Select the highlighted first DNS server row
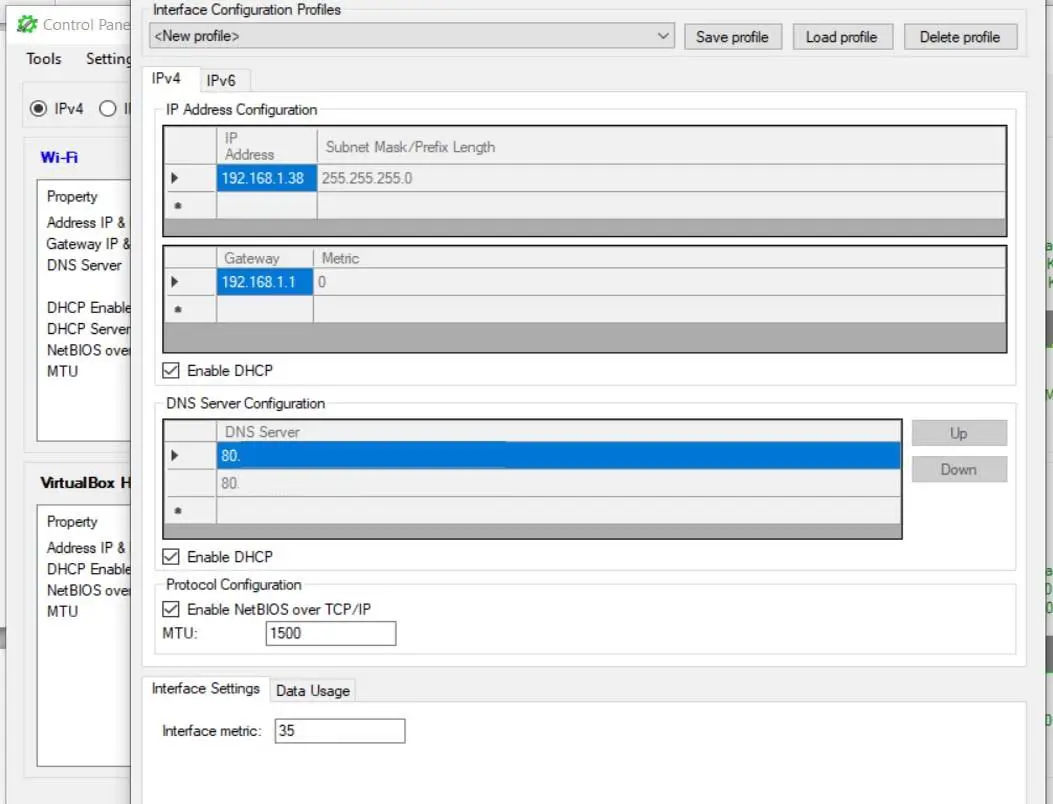1053x804 pixels. point(558,455)
